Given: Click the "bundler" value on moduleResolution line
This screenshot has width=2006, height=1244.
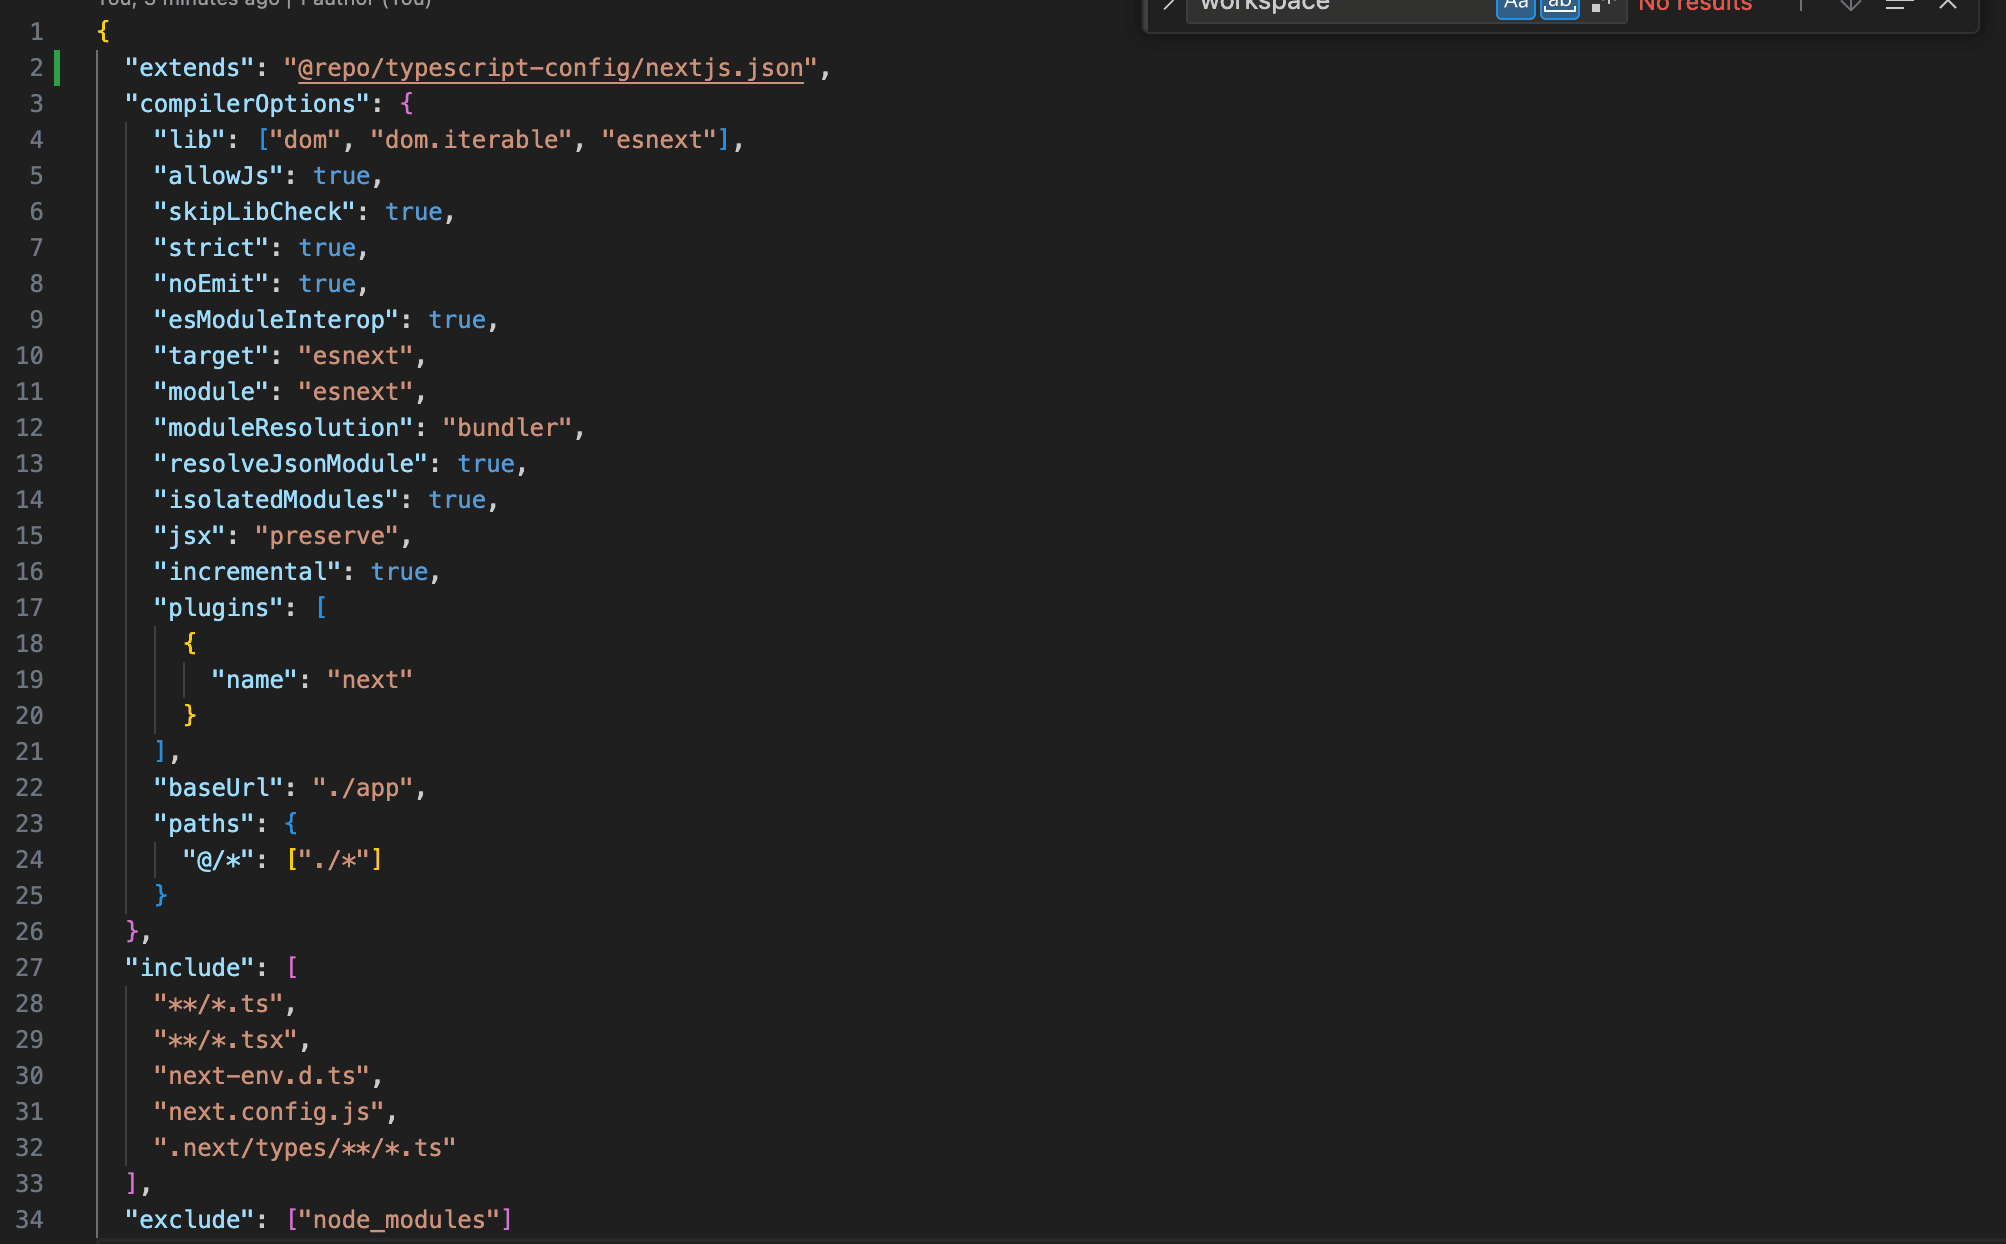Looking at the screenshot, I should 507,428.
